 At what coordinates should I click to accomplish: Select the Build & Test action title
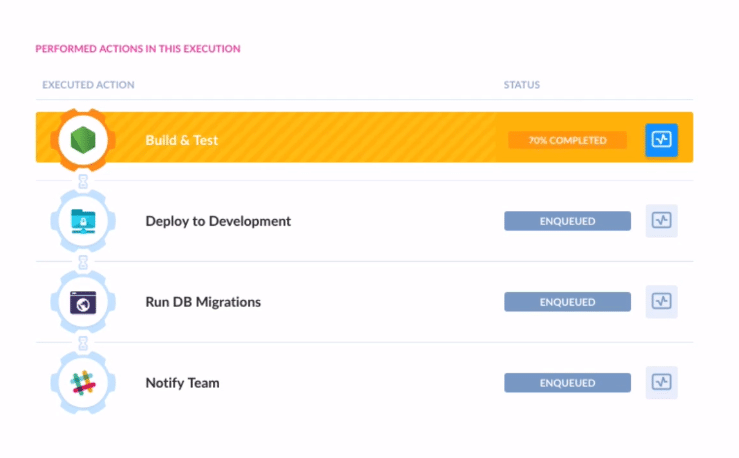pos(181,140)
